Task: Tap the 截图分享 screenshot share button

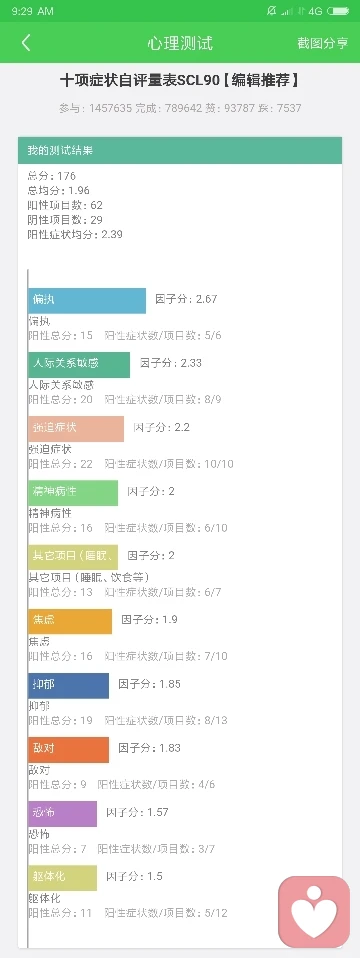Action: (322, 43)
